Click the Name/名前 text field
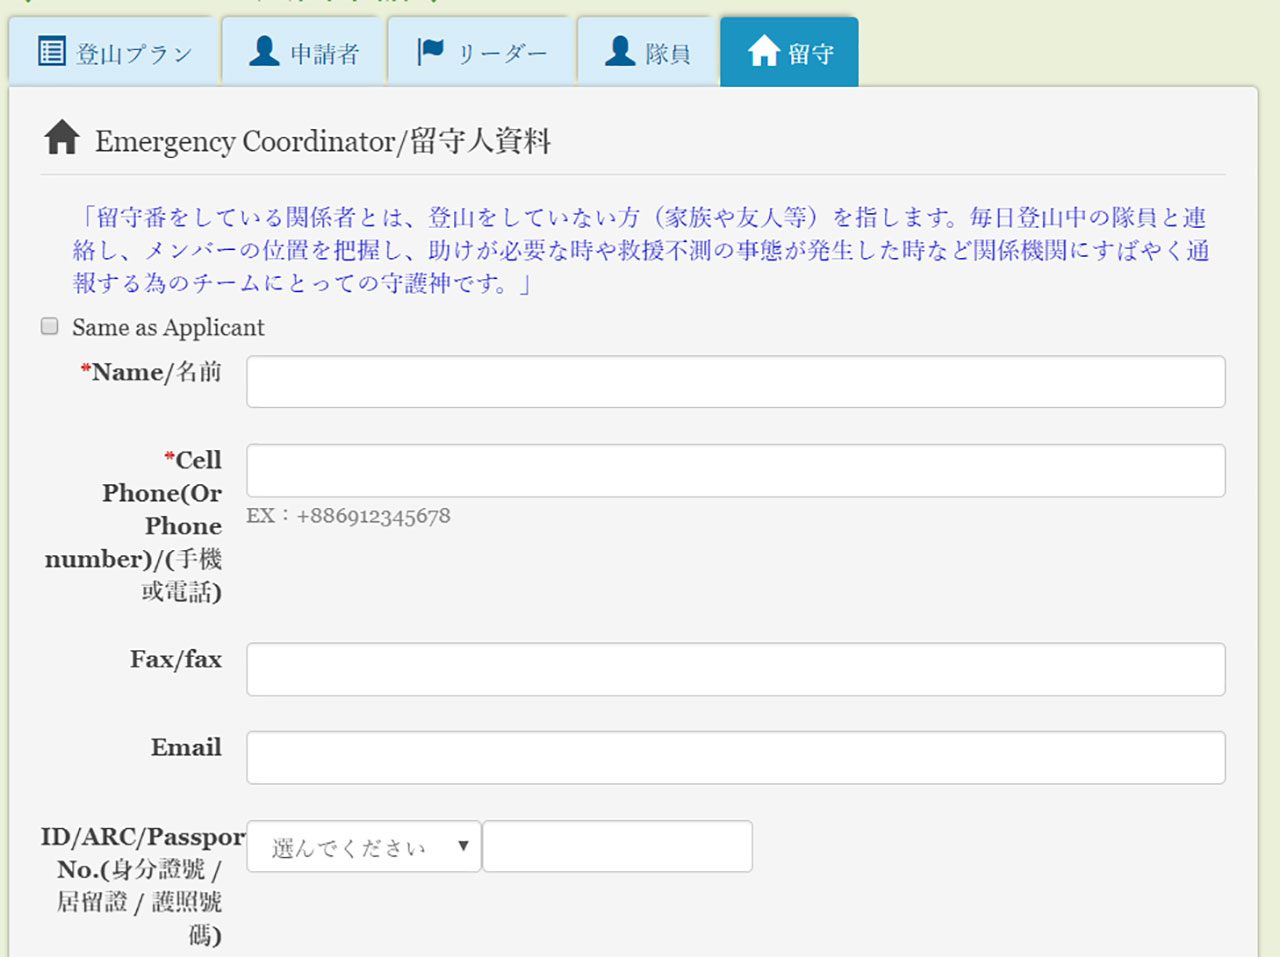 [735, 382]
